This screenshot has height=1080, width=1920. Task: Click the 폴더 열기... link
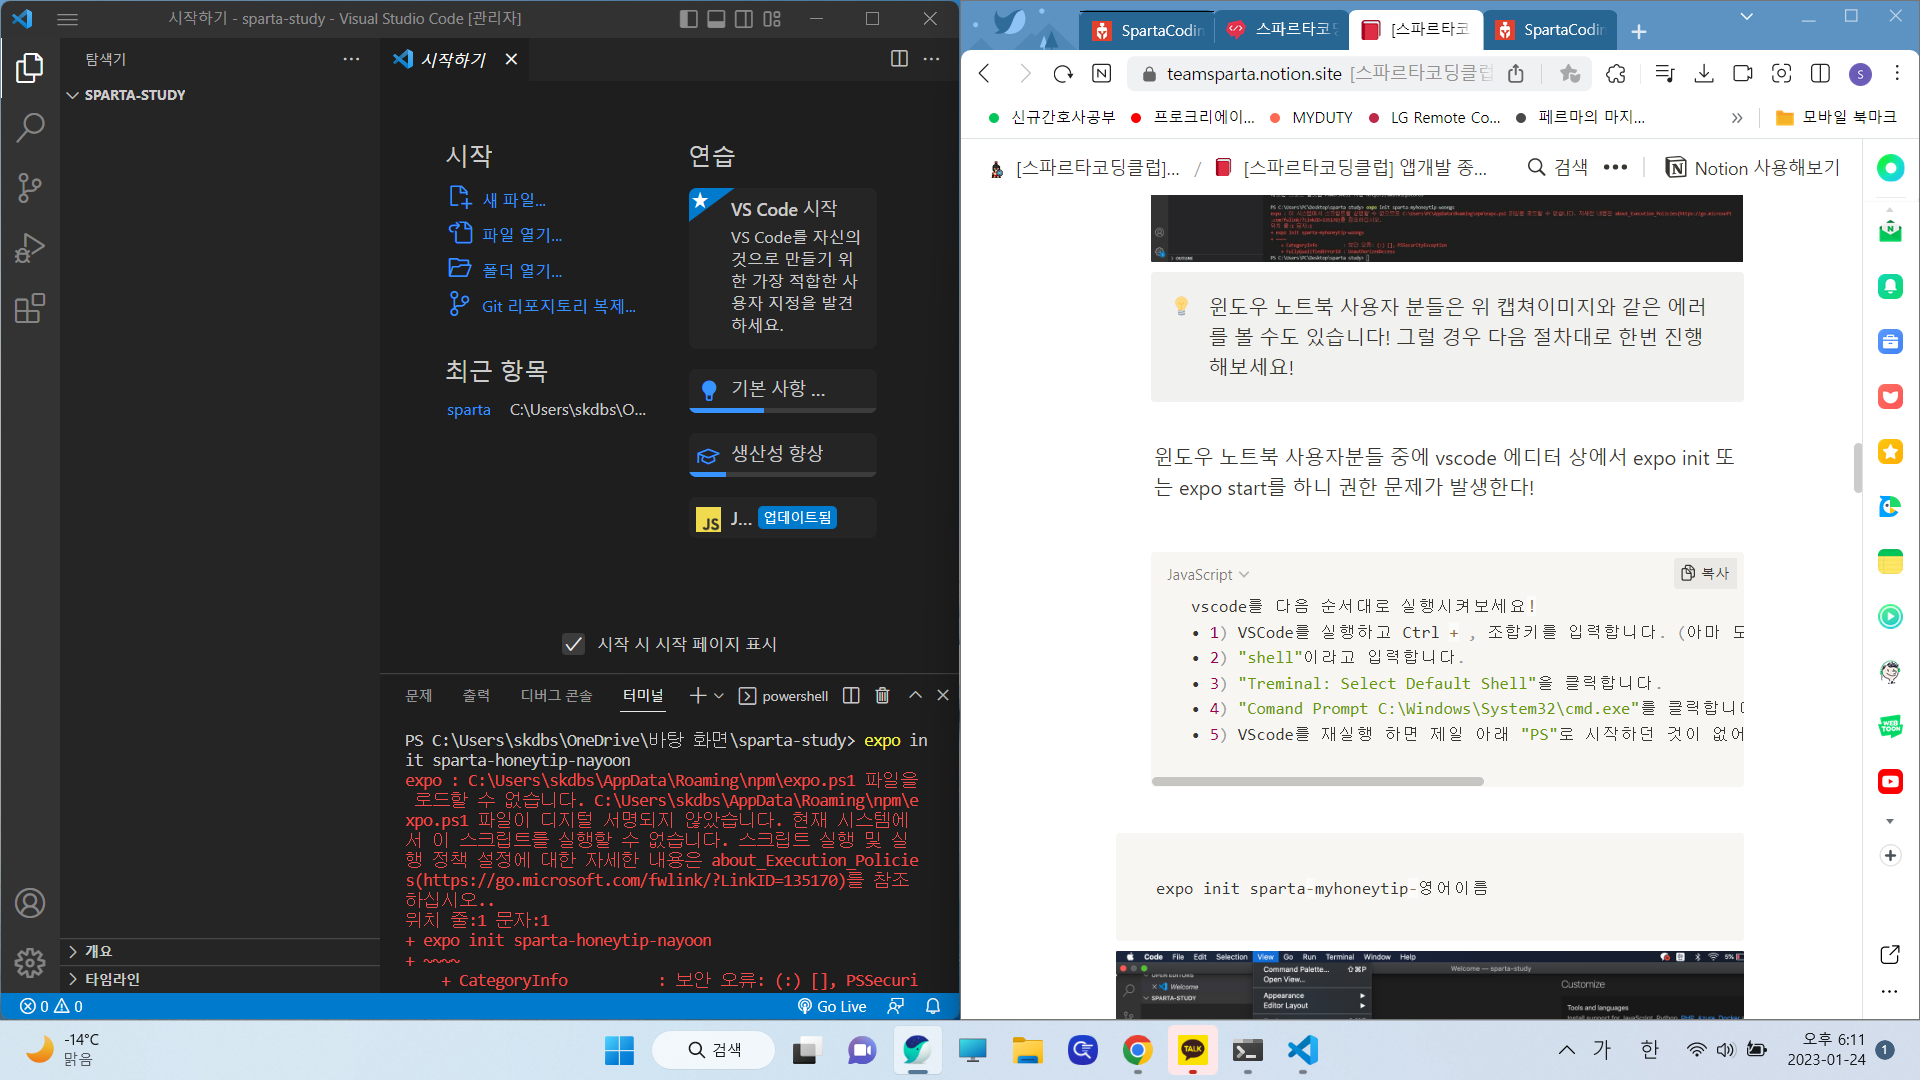(521, 271)
